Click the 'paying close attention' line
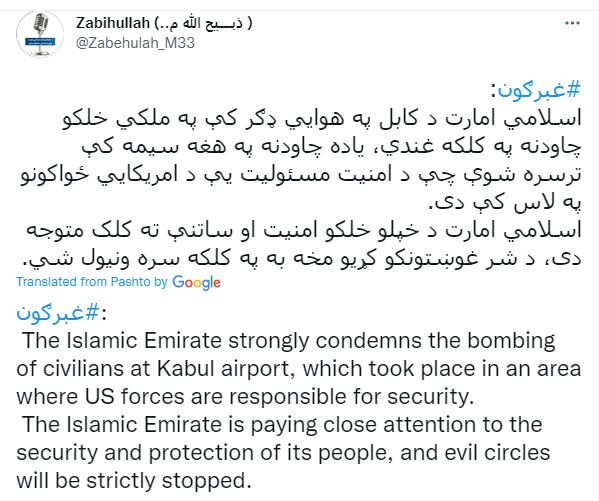The width and height of the screenshot is (599, 501). click(x=282, y=425)
